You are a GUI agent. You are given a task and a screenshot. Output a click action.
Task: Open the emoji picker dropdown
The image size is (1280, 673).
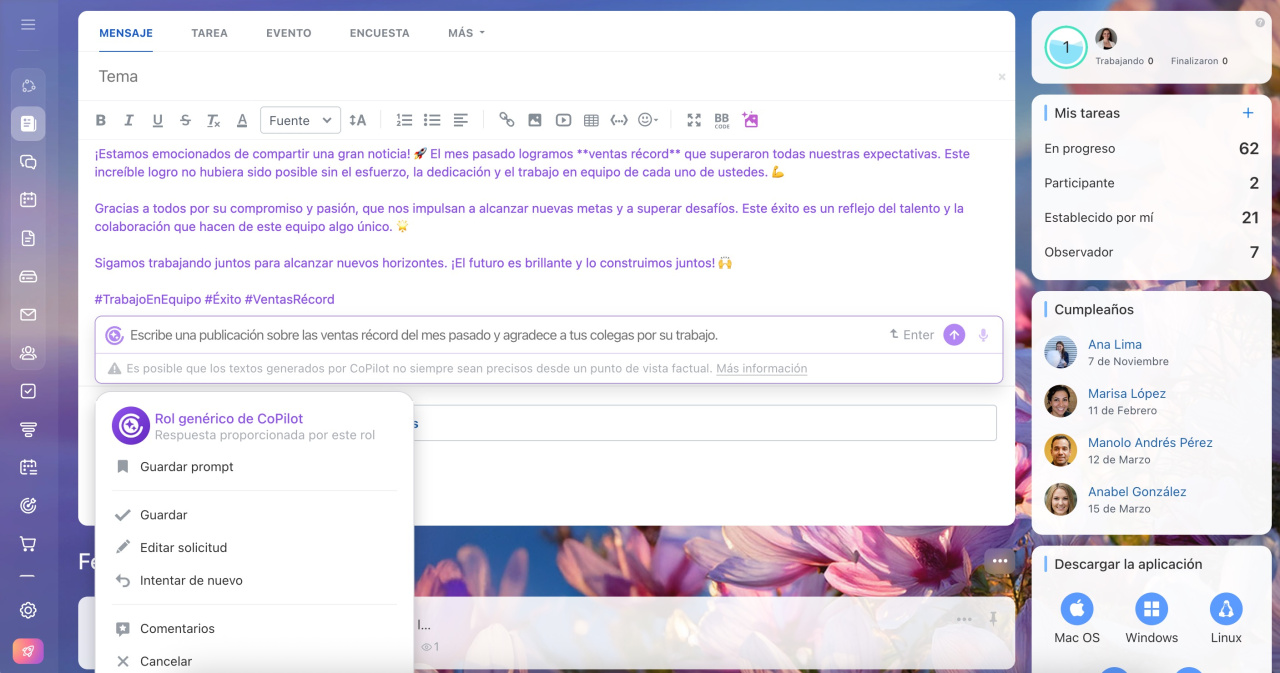tap(648, 120)
